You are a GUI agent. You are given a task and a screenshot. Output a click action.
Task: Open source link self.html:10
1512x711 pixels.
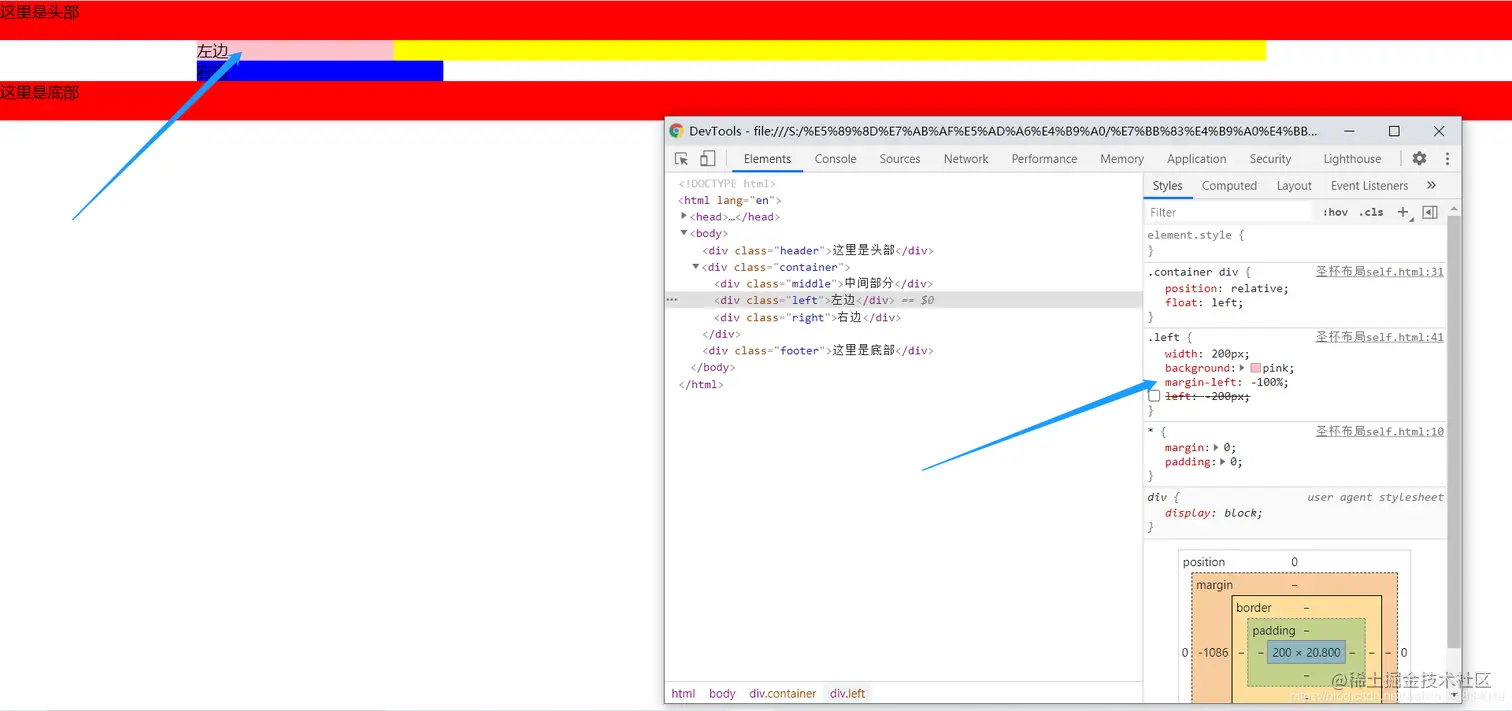[x=1379, y=432]
